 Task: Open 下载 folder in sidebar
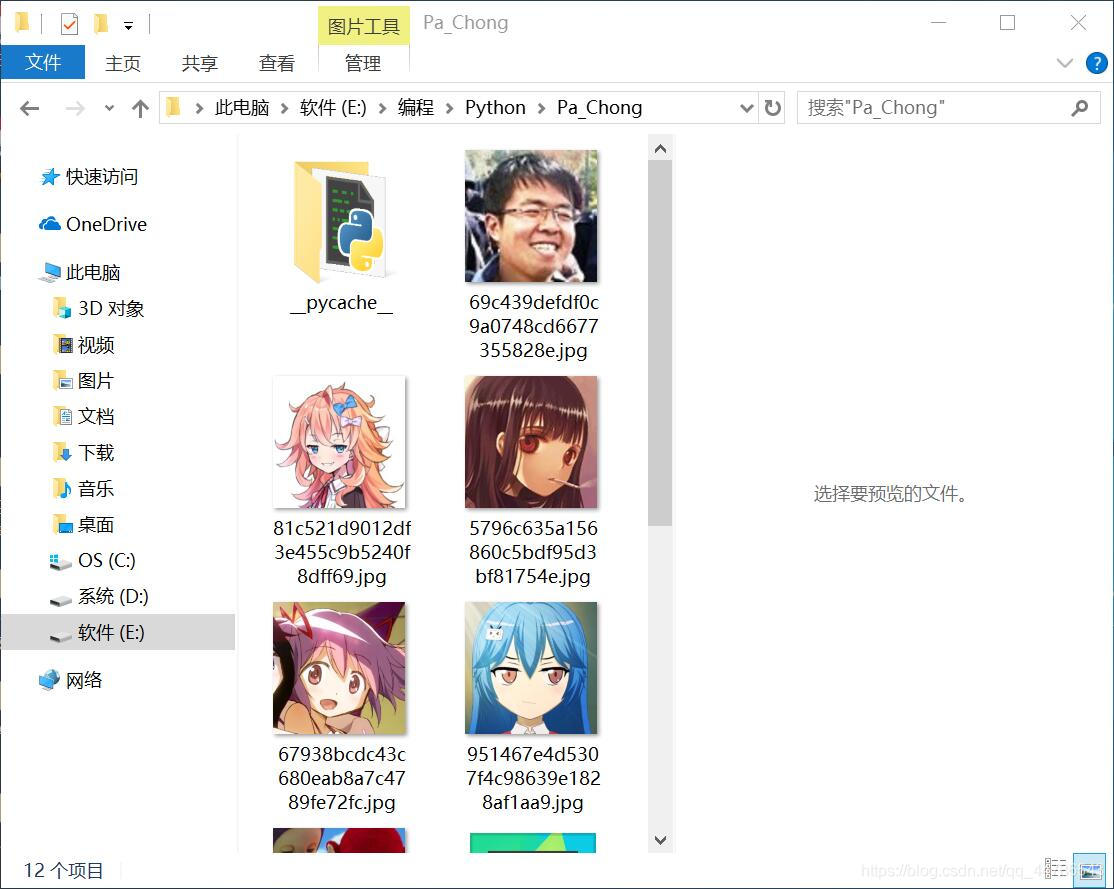84,453
